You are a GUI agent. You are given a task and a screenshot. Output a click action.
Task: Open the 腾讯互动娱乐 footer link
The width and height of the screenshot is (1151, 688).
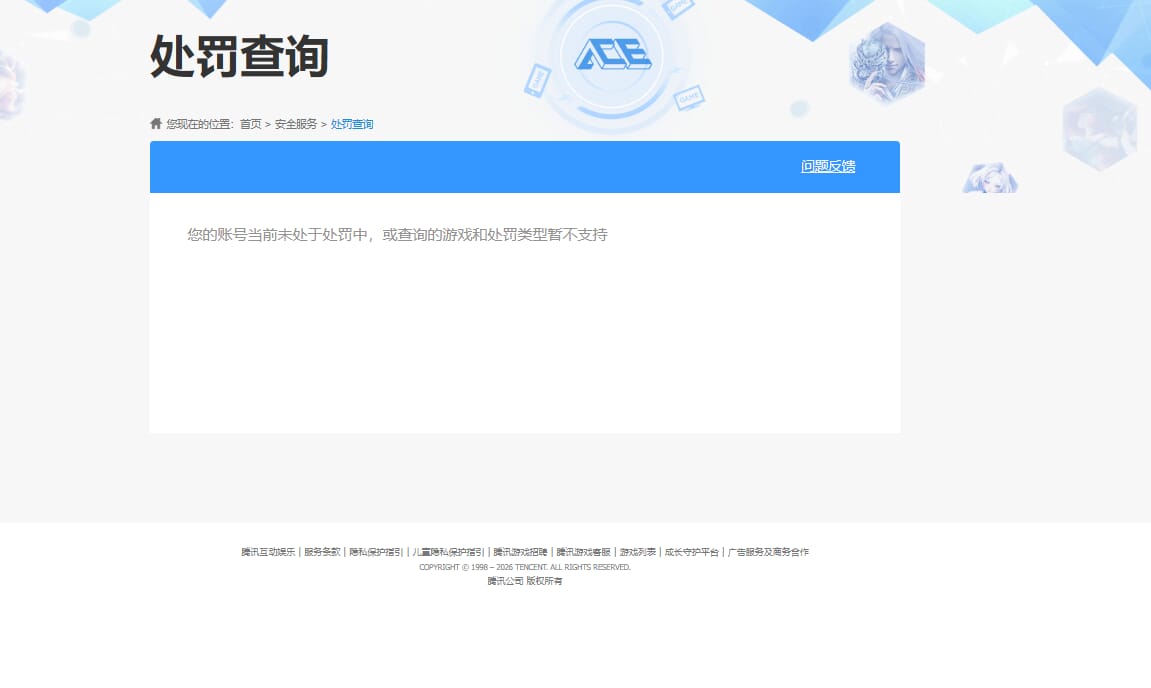(x=267, y=551)
